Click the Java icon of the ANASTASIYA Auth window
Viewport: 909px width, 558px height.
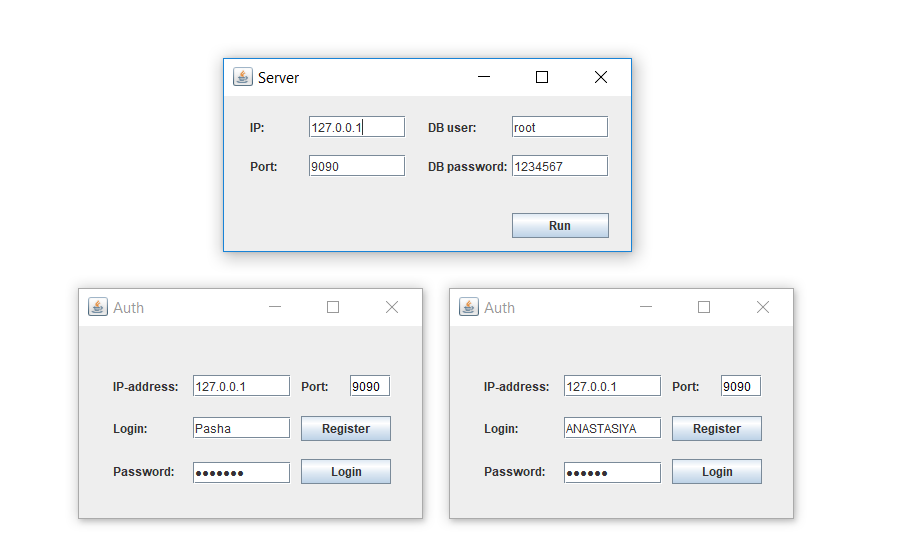(x=468, y=307)
